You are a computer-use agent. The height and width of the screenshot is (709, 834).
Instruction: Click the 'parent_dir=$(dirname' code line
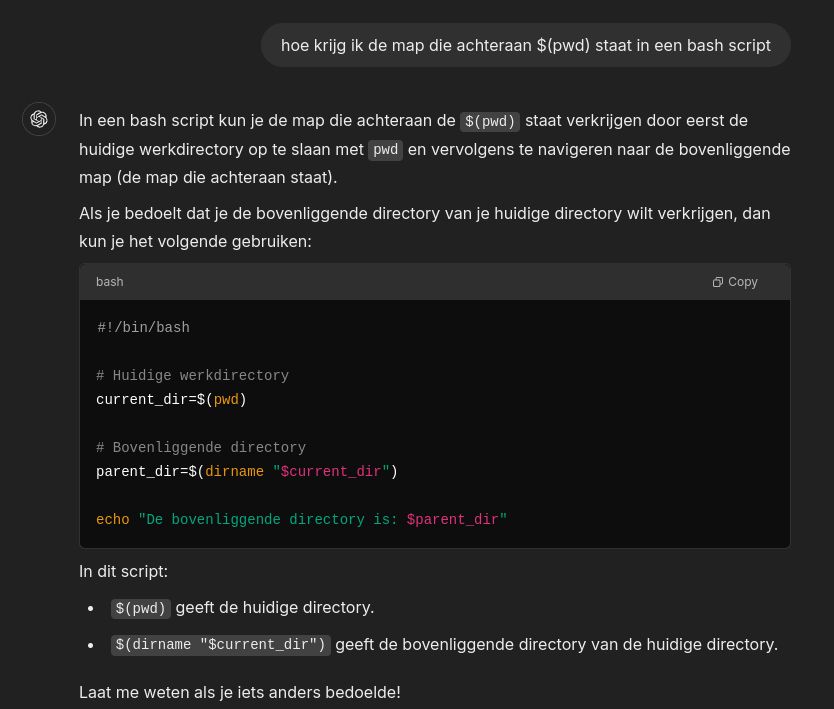[247, 471]
